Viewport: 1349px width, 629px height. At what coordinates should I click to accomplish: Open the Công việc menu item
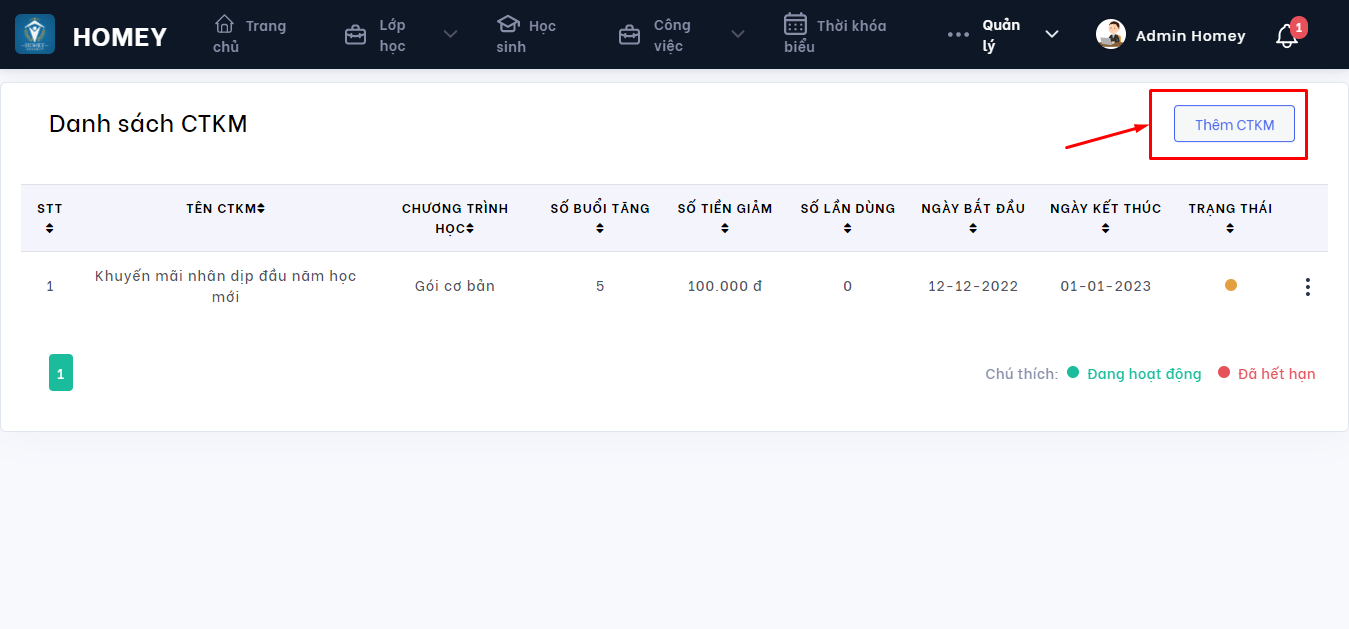point(670,35)
